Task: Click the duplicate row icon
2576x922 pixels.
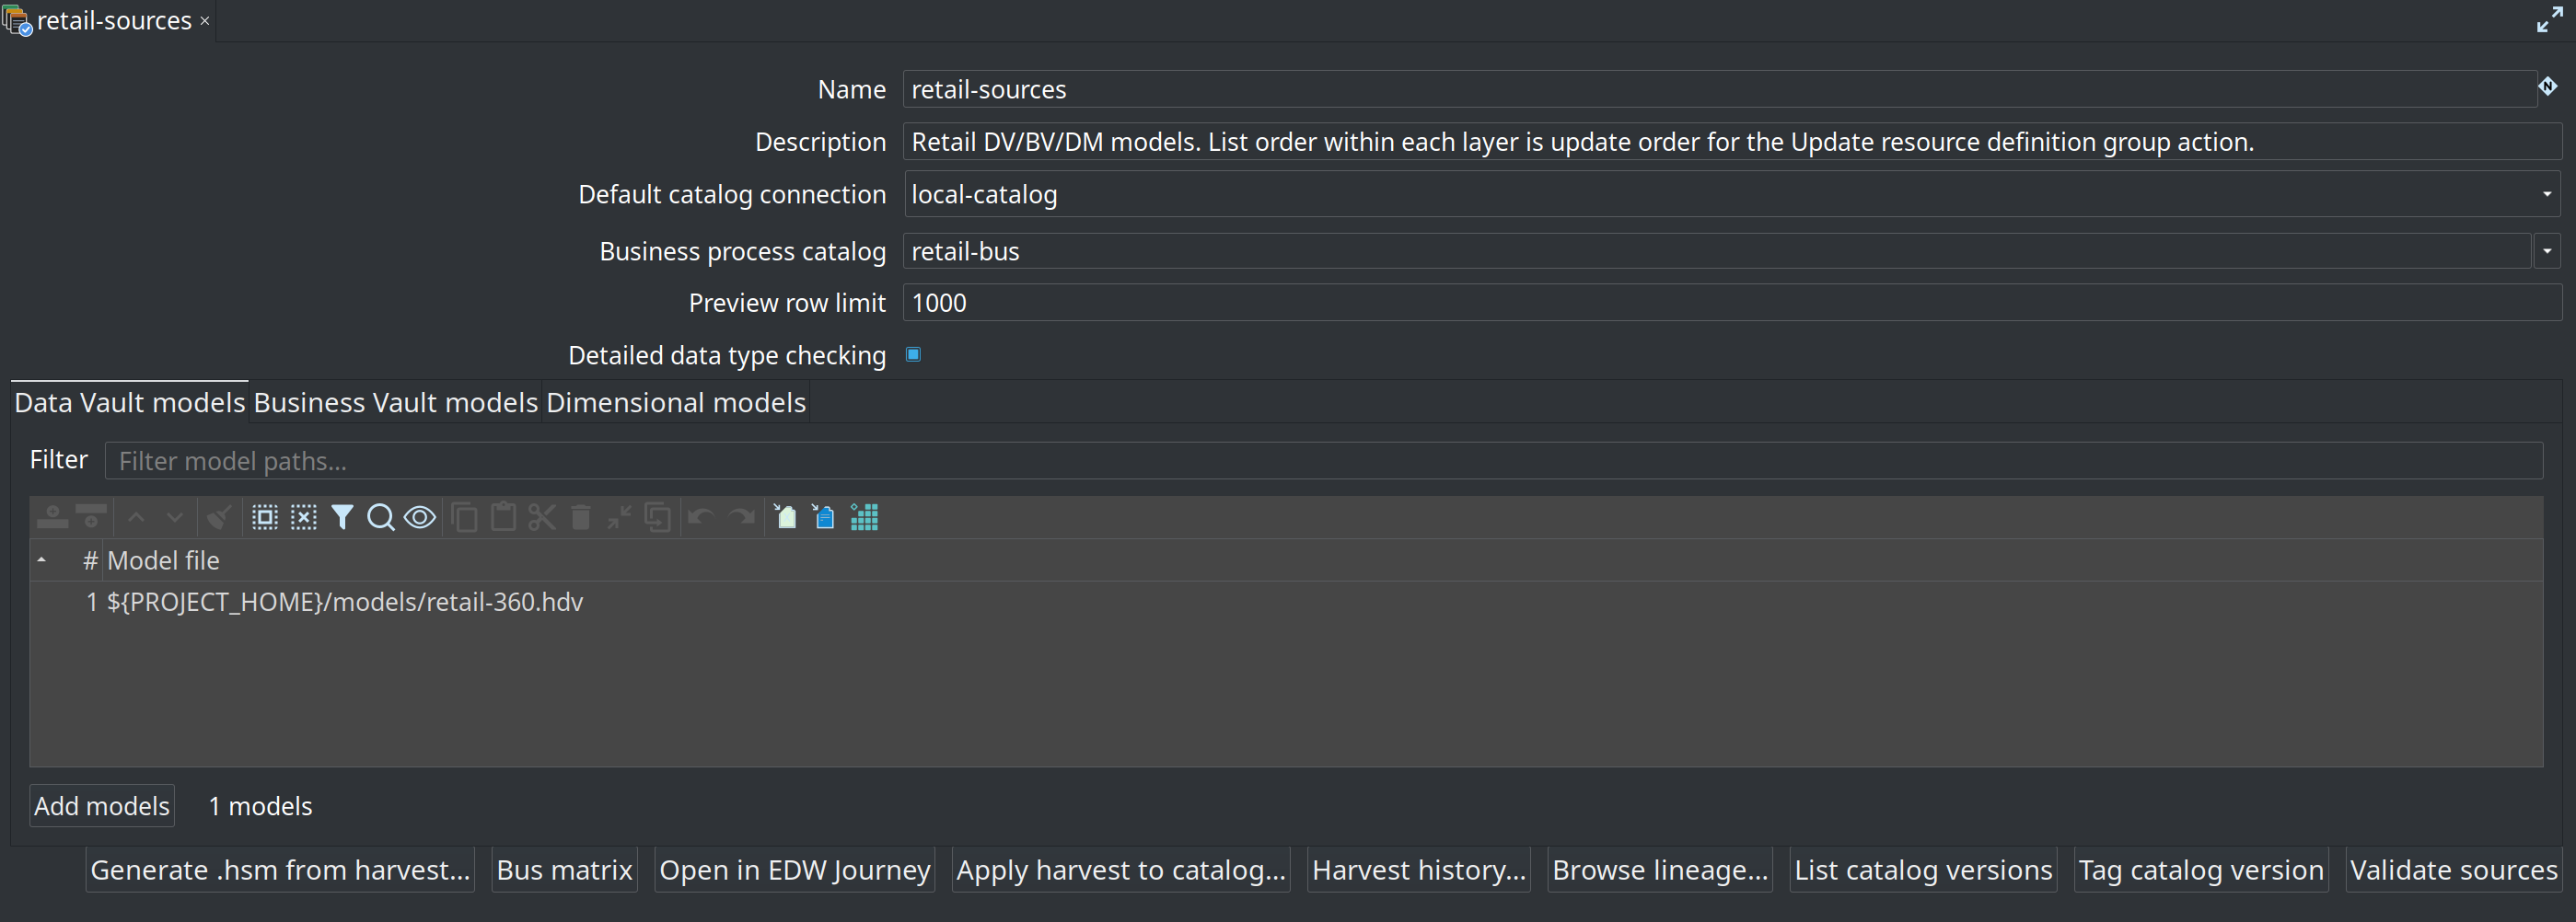Action: click(657, 517)
